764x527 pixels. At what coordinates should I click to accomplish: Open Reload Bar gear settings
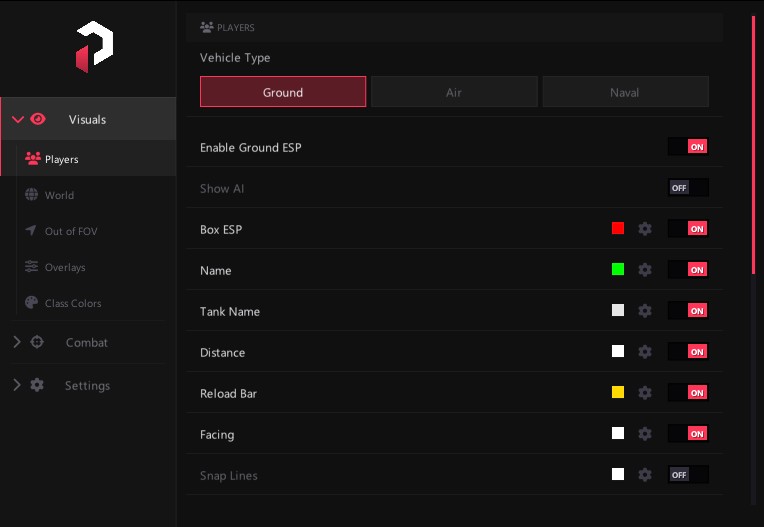(x=645, y=393)
